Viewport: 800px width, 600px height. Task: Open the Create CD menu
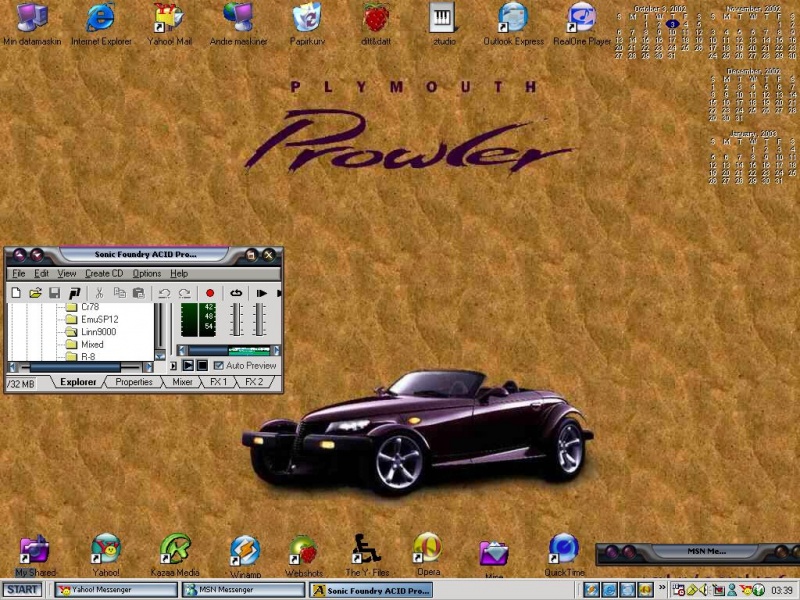(104, 273)
